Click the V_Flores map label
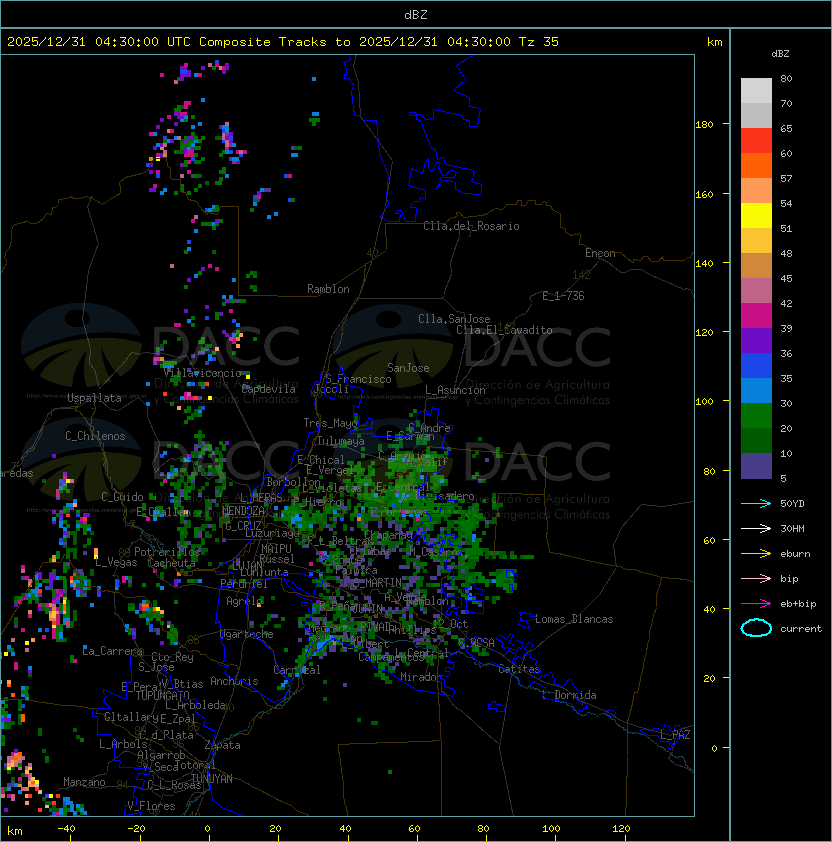This screenshot has height=842, width=832. click(x=151, y=806)
